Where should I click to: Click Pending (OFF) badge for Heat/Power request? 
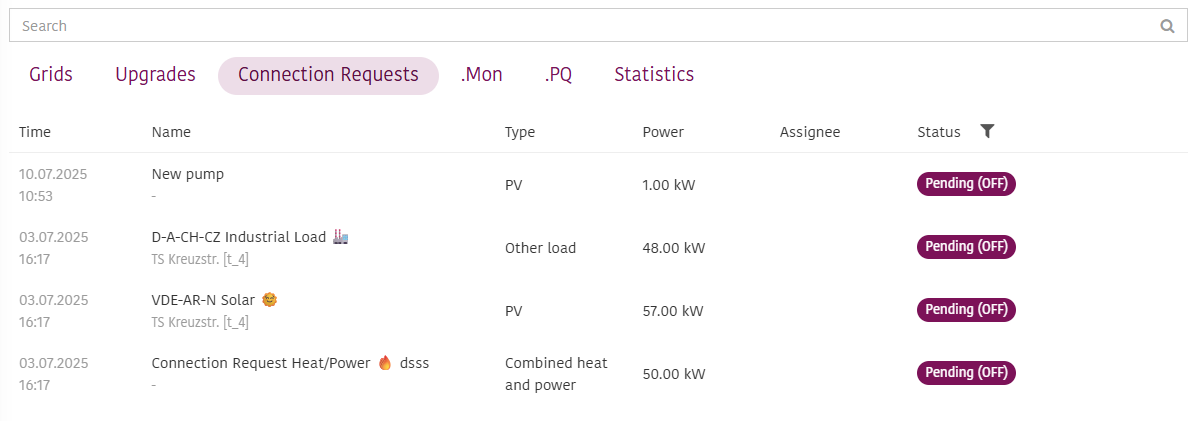coord(966,373)
